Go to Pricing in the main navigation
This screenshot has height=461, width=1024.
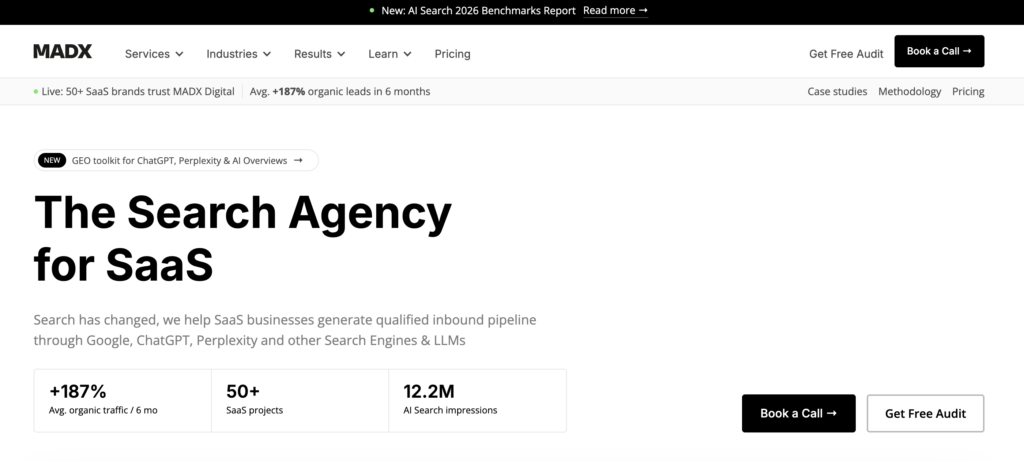pyautogui.click(x=453, y=54)
